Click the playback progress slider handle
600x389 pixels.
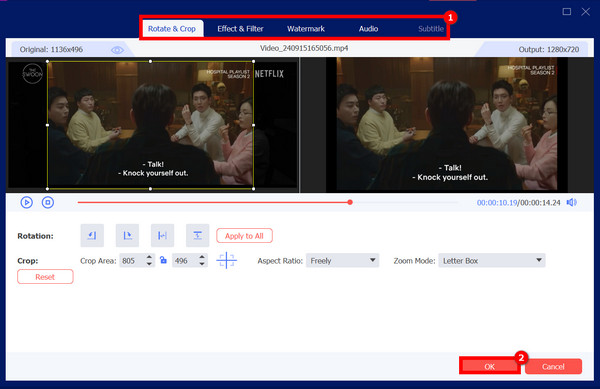[x=350, y=202]
